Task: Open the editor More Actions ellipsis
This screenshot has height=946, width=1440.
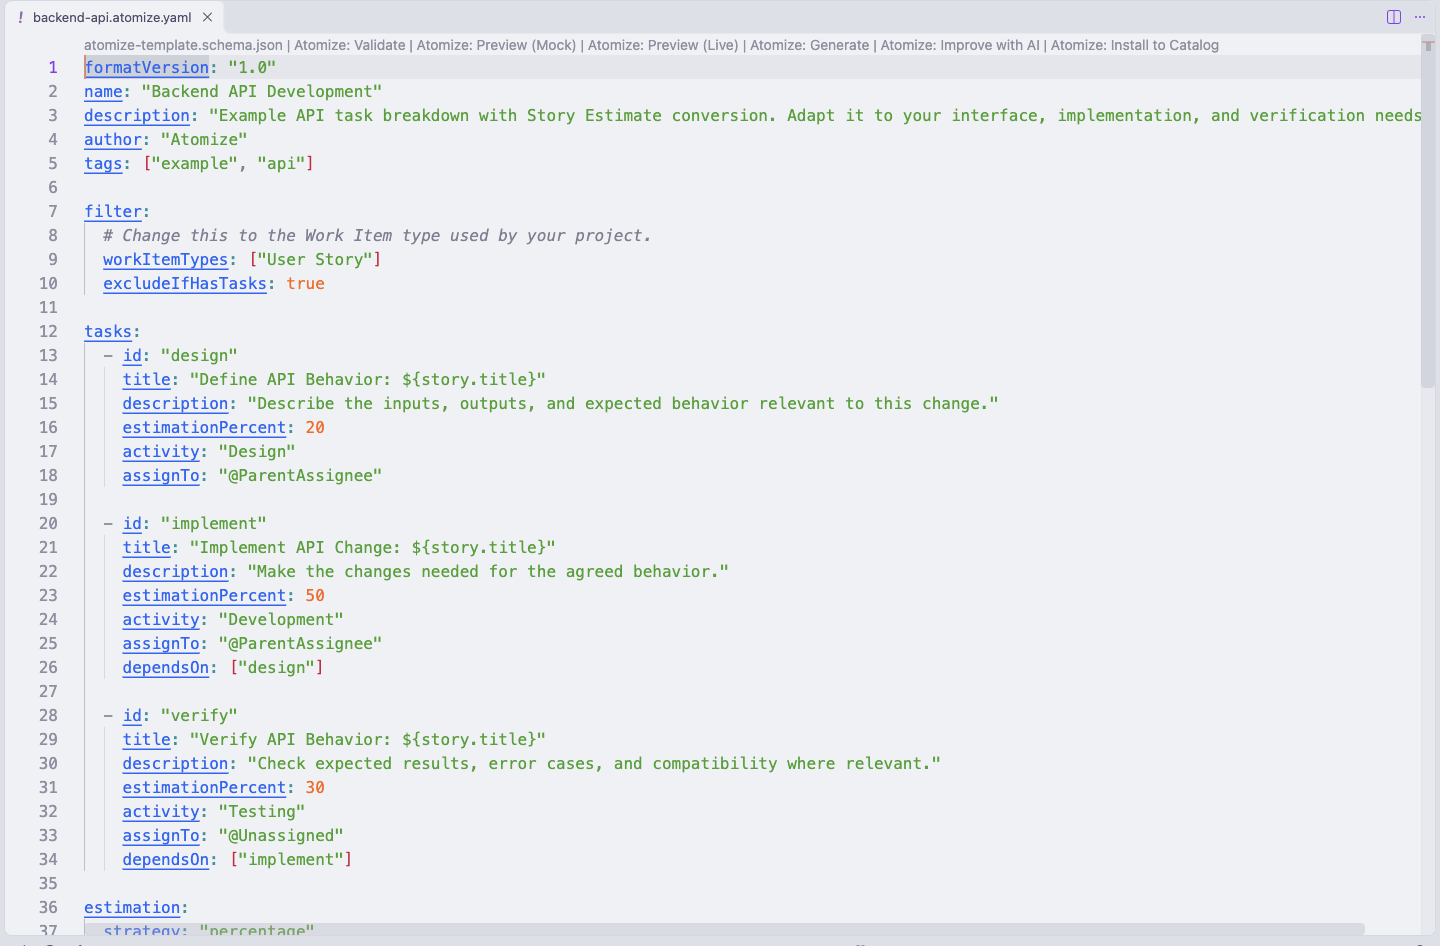Action: coord(1420,17)
